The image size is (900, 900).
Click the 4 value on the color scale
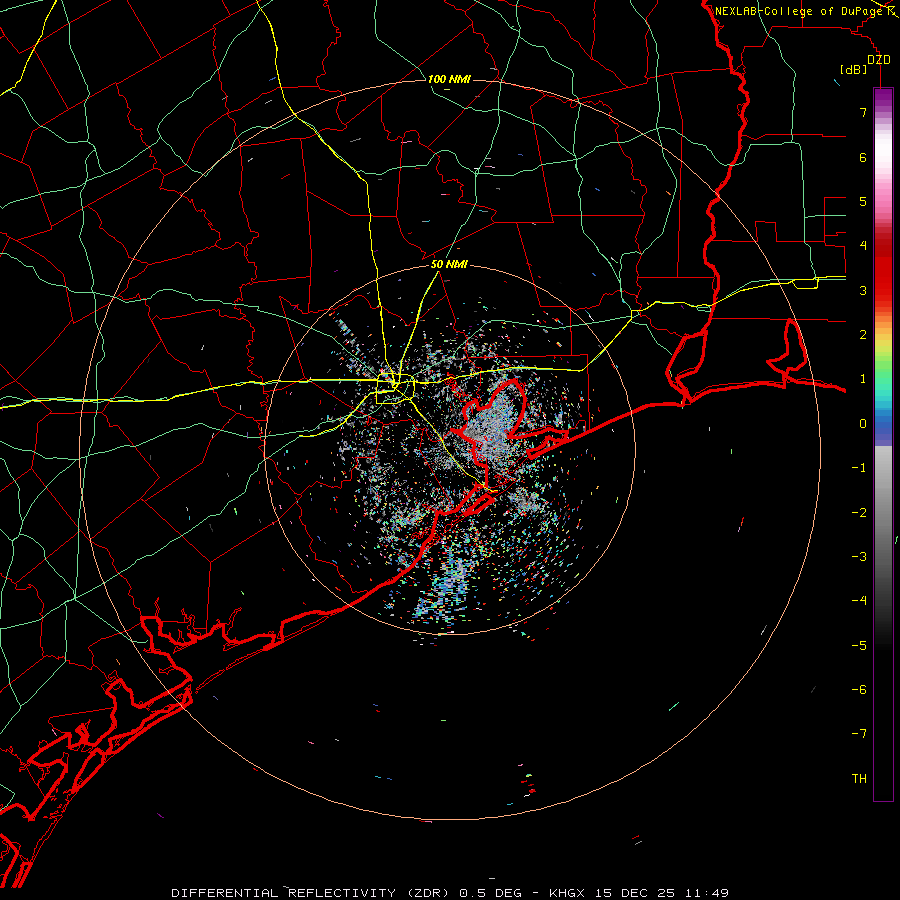pyautogui.click(x=863, y=246)
